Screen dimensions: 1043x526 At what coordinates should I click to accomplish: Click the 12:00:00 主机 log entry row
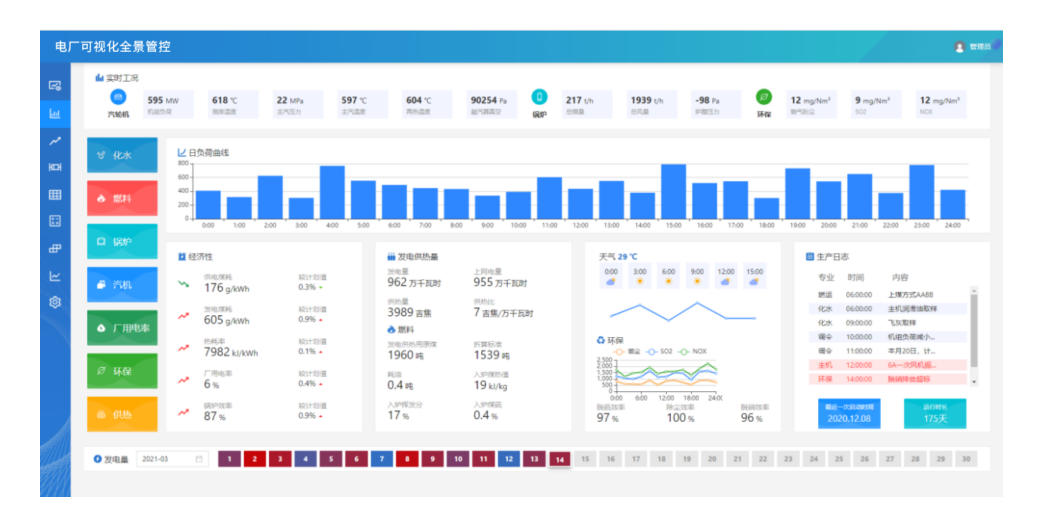coord(891,365)
